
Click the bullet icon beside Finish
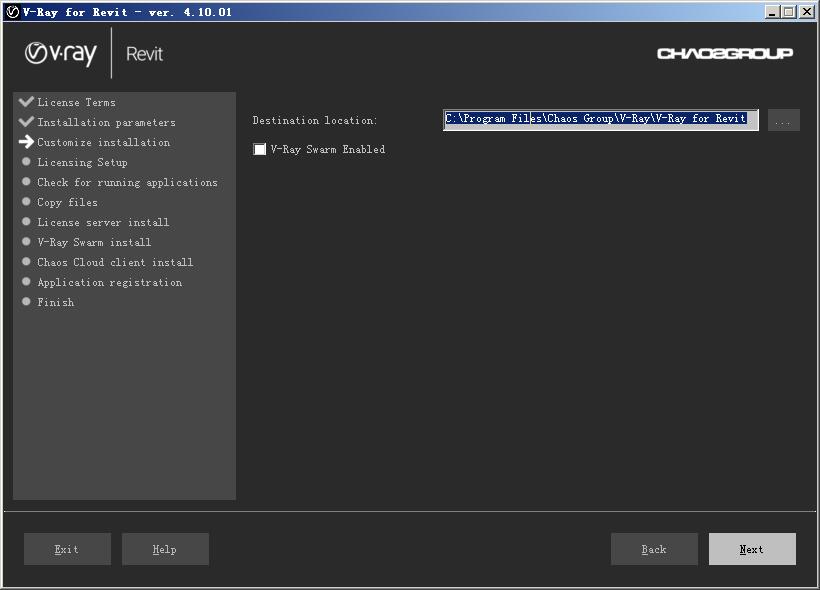(x=26, y=301)
